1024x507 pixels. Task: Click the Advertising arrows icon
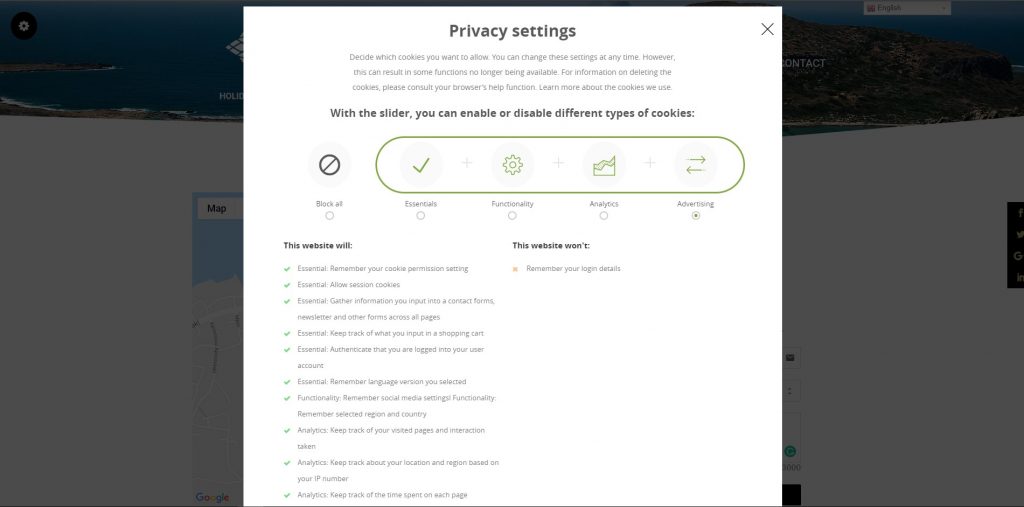[x=696, y=165]
